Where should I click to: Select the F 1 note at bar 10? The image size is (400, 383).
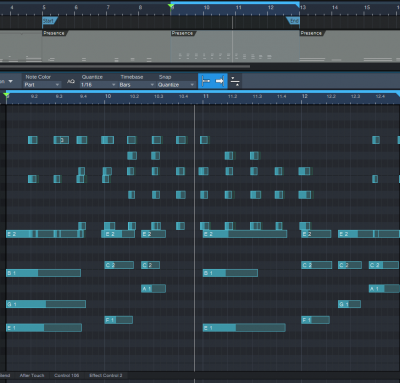pyautogui.click(x=119, y=320)
